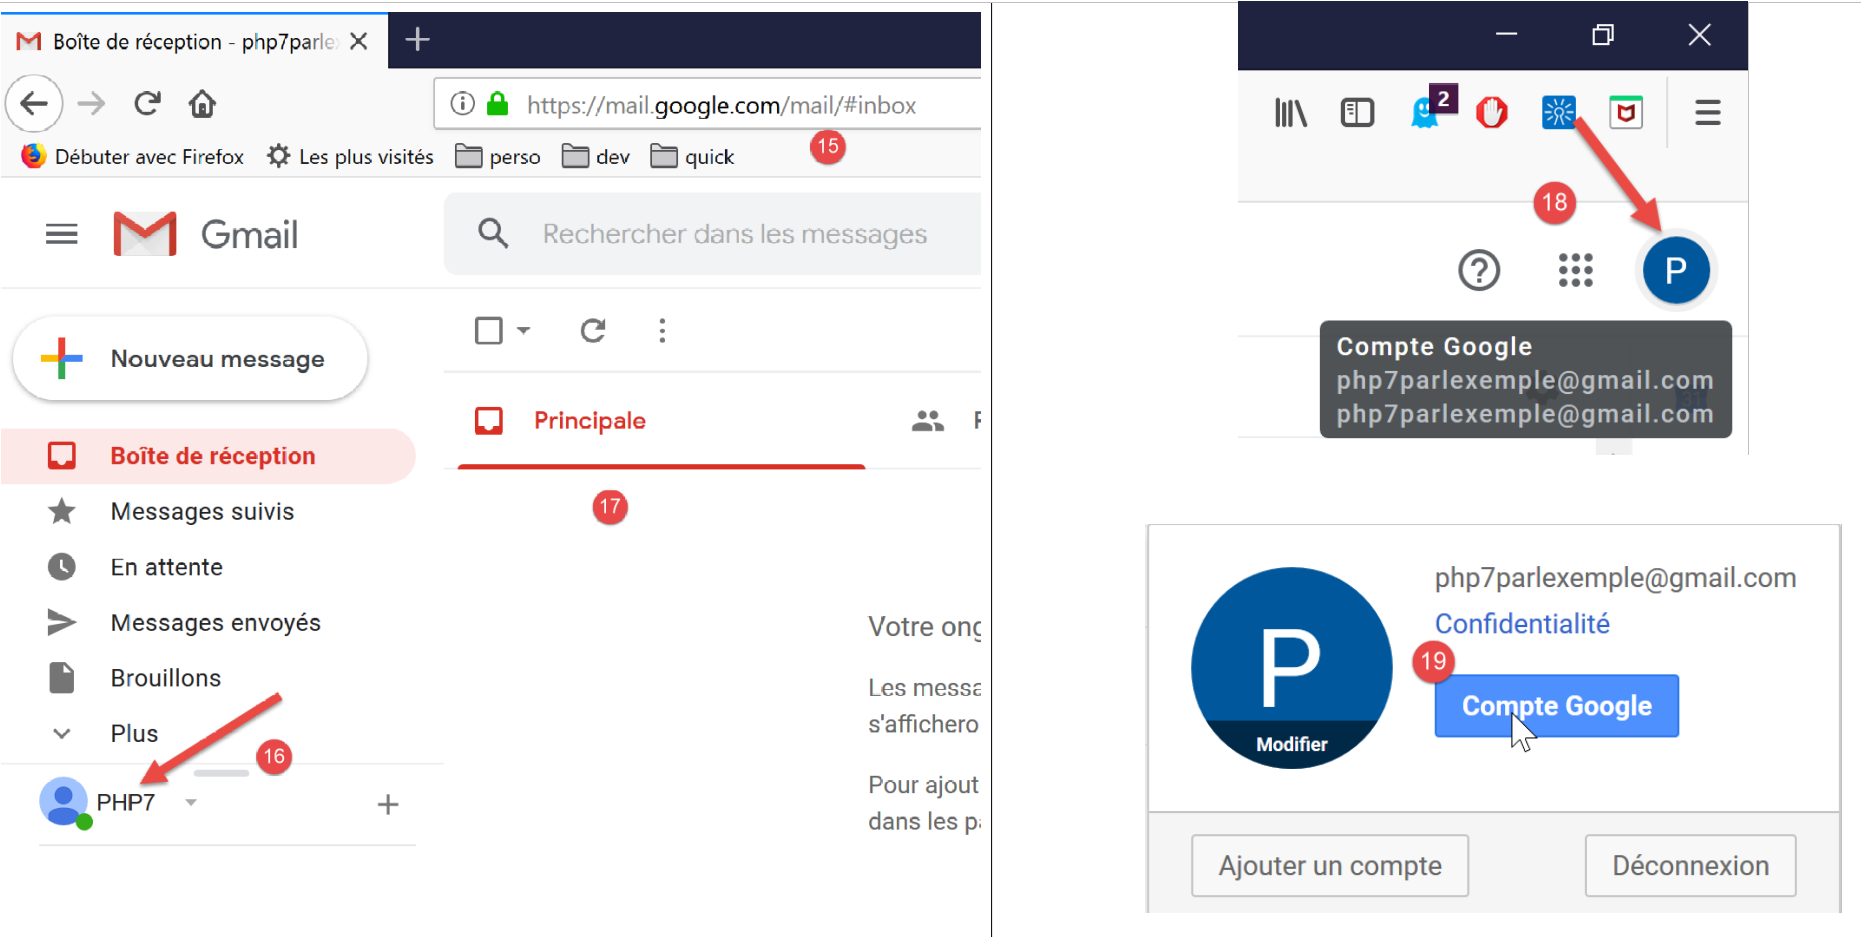Switch to the Principale inbox tab
1861x937 pixels.
589,421
